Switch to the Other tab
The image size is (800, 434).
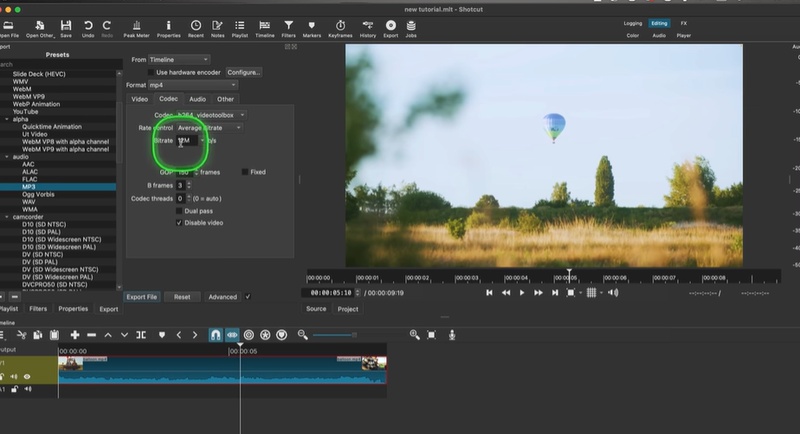(x=225, y=99)
